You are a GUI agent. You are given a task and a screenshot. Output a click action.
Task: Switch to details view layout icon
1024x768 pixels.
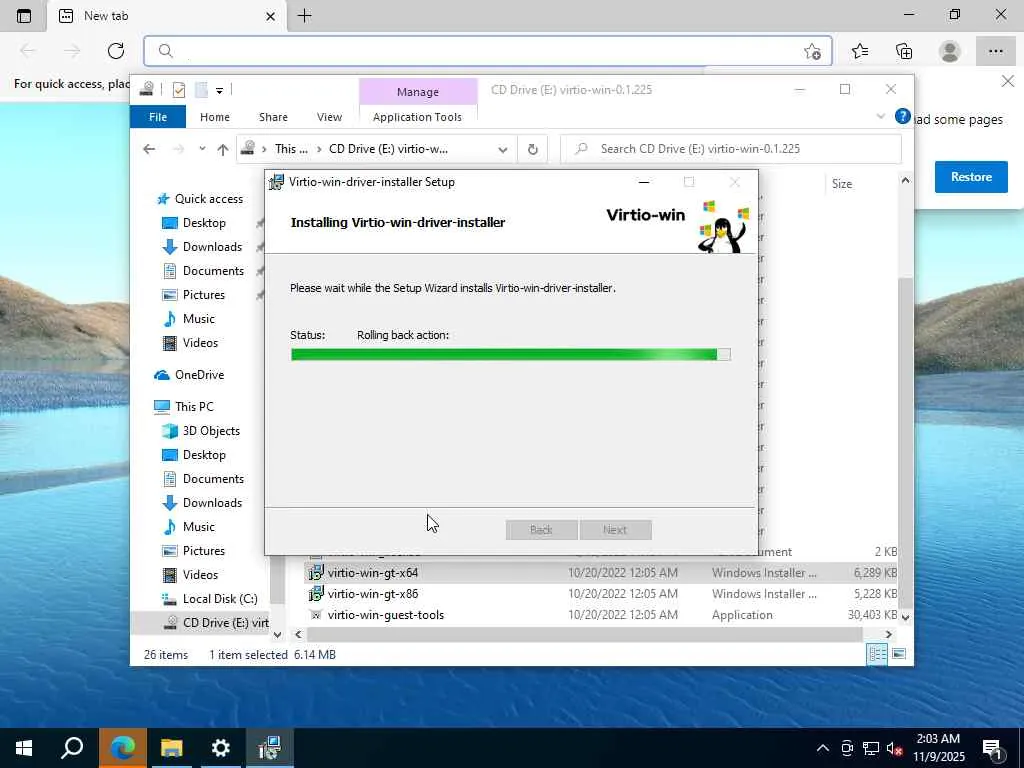point(877,654)
